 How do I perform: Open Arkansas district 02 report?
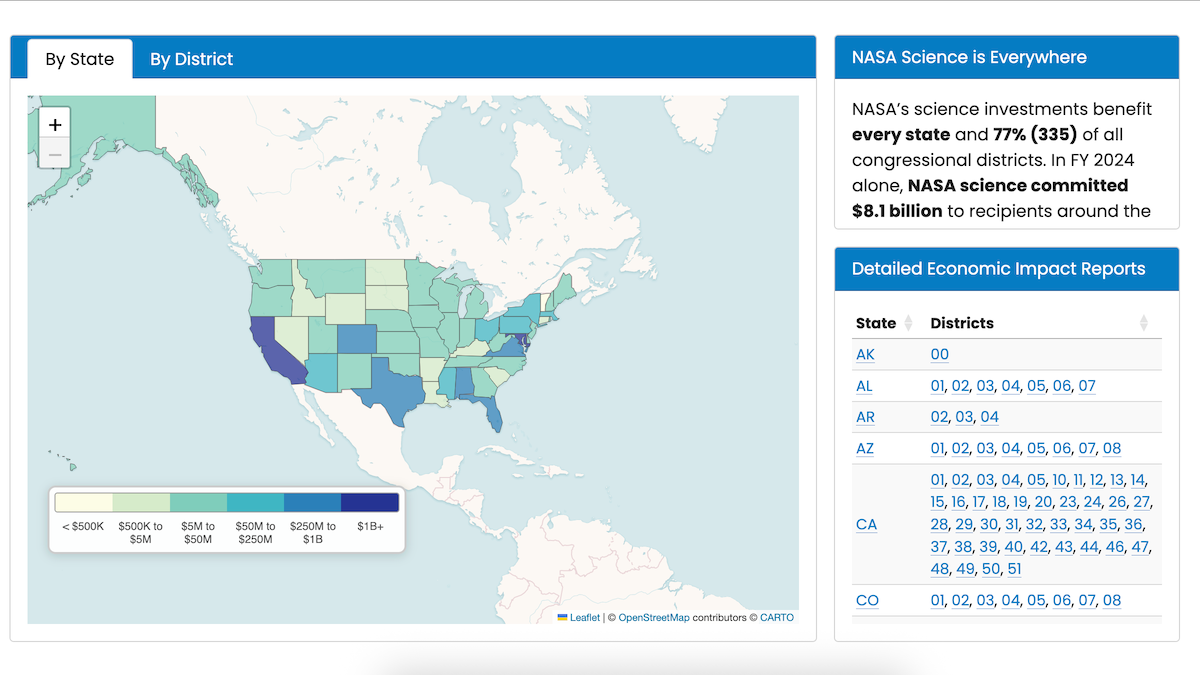(x=940, y=417)
